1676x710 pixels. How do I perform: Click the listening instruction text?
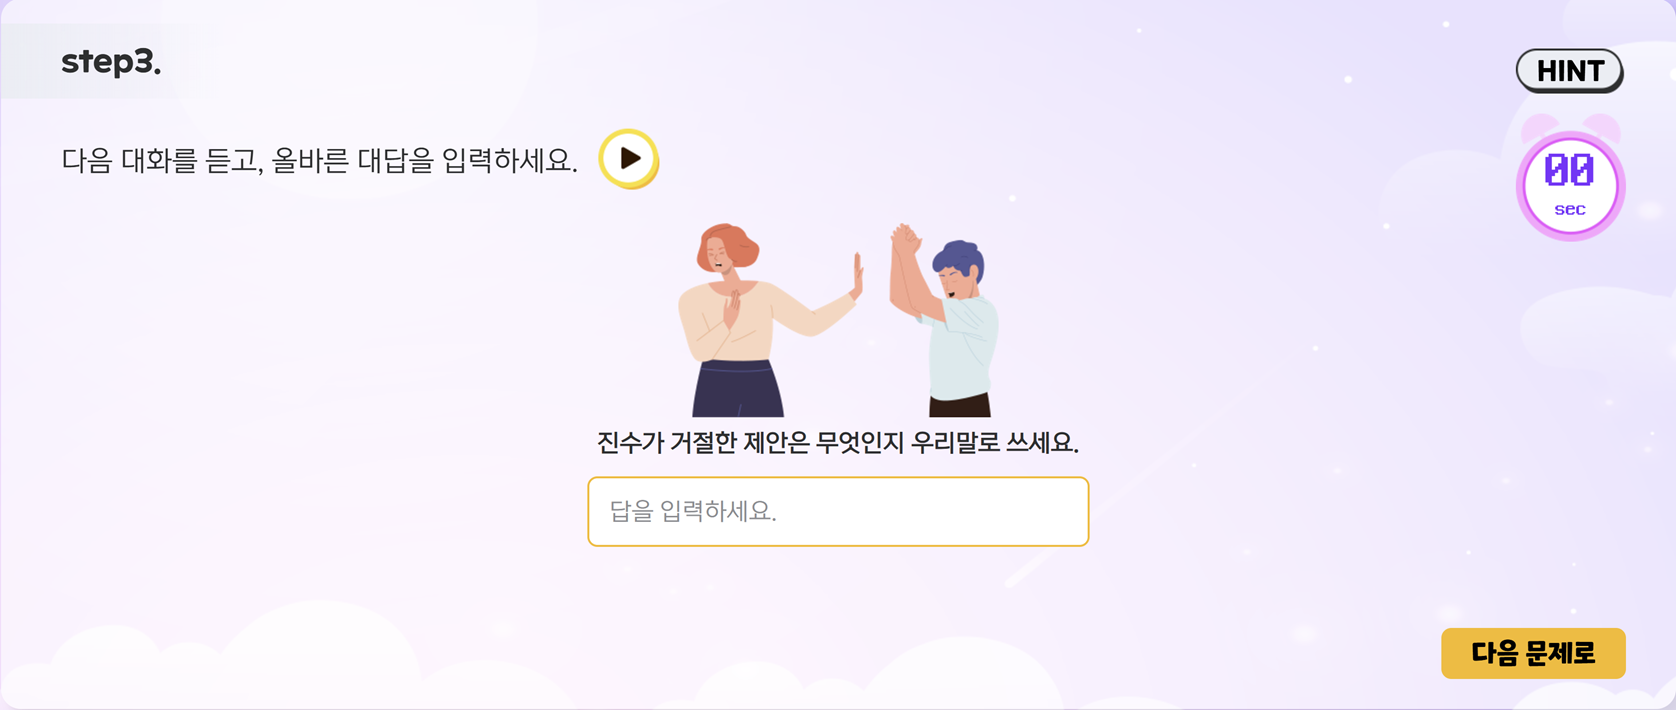[319, 160]
